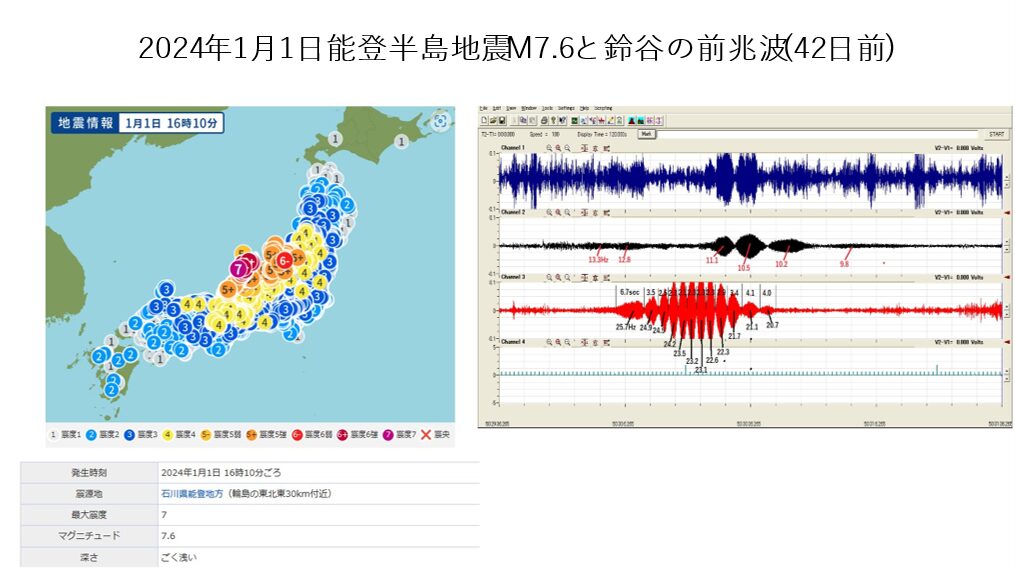Click the 6- intensity marker on map
The height and width of the screenshot is (571, 1015).
coord(284,260)
